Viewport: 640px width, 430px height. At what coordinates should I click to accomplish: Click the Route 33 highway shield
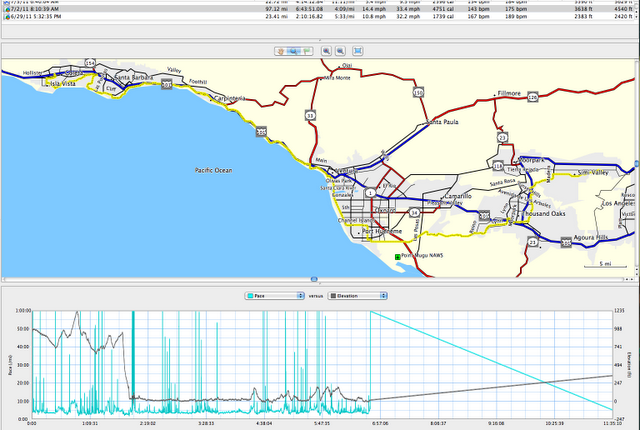[x=310, y=115]
